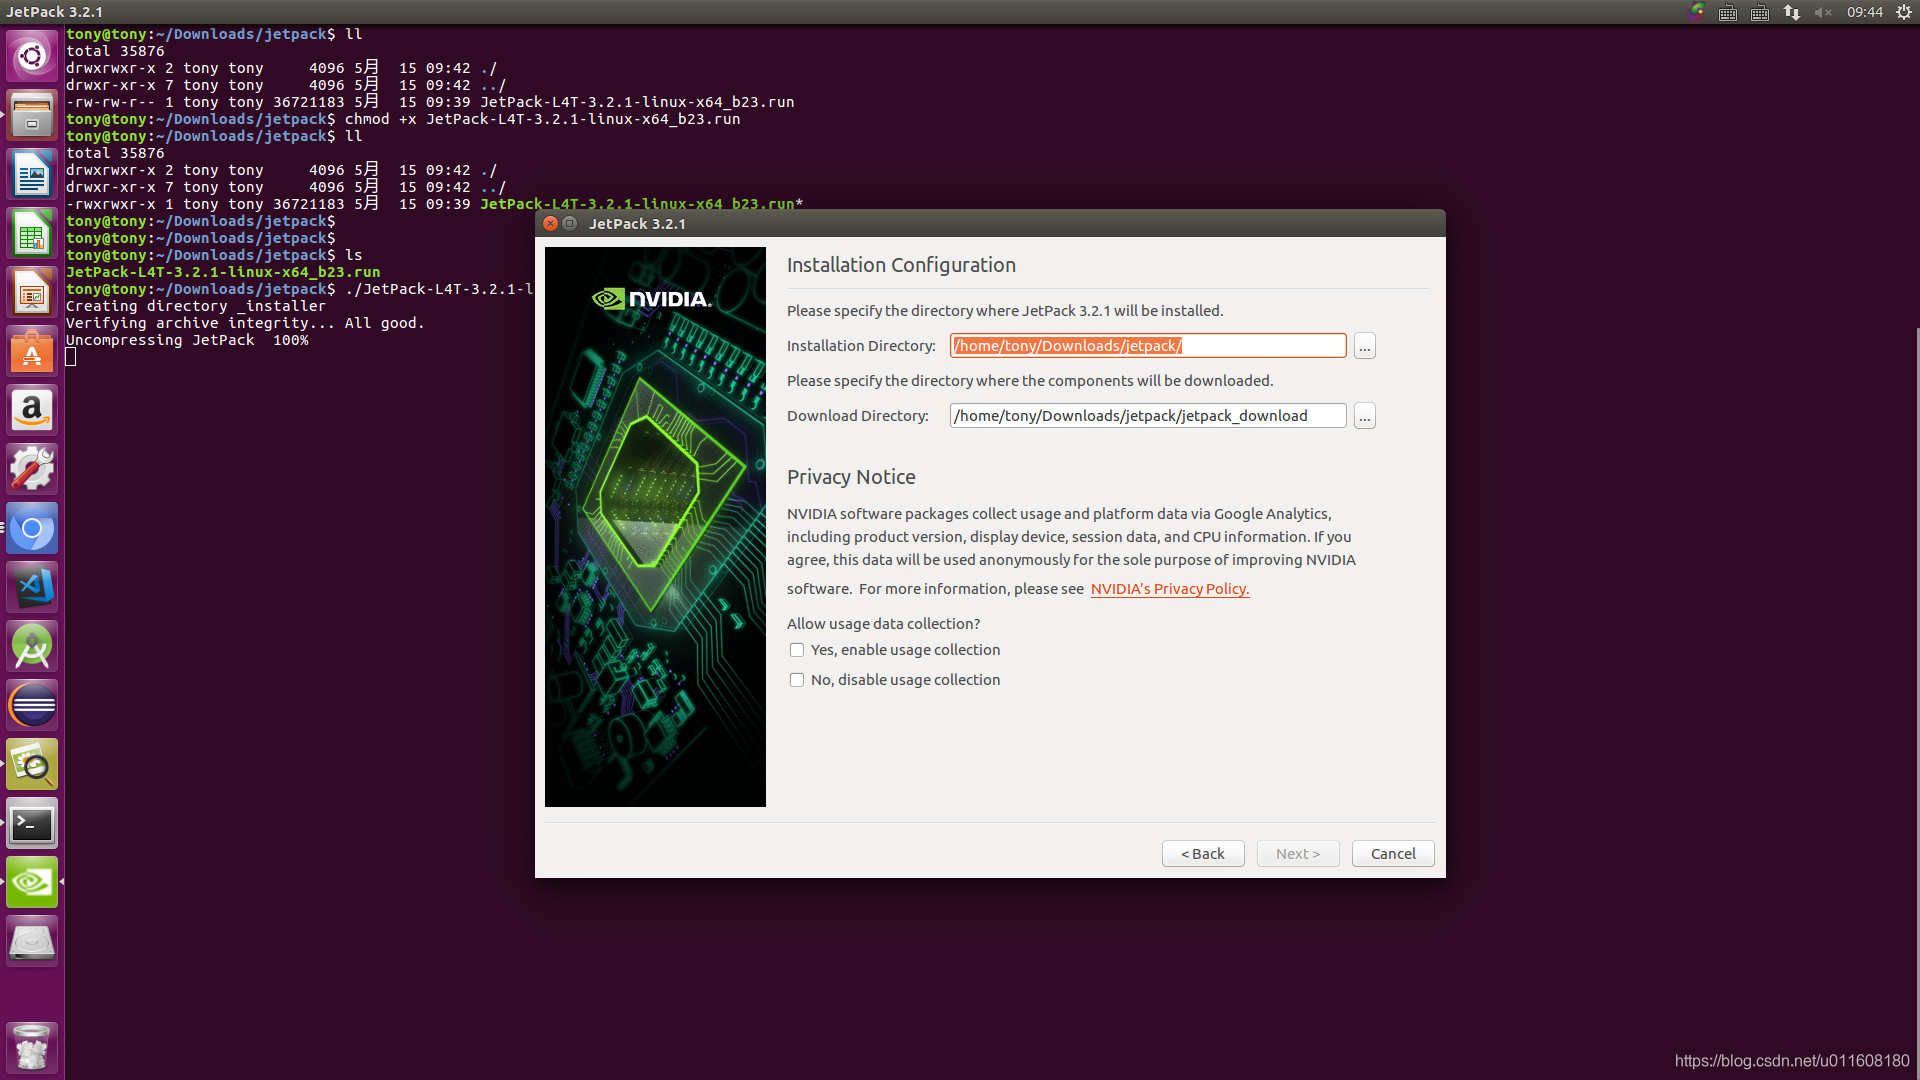Screen dimensions: 1920x1080
Task: Switch to Terminal from launcher
Action: 32,824
